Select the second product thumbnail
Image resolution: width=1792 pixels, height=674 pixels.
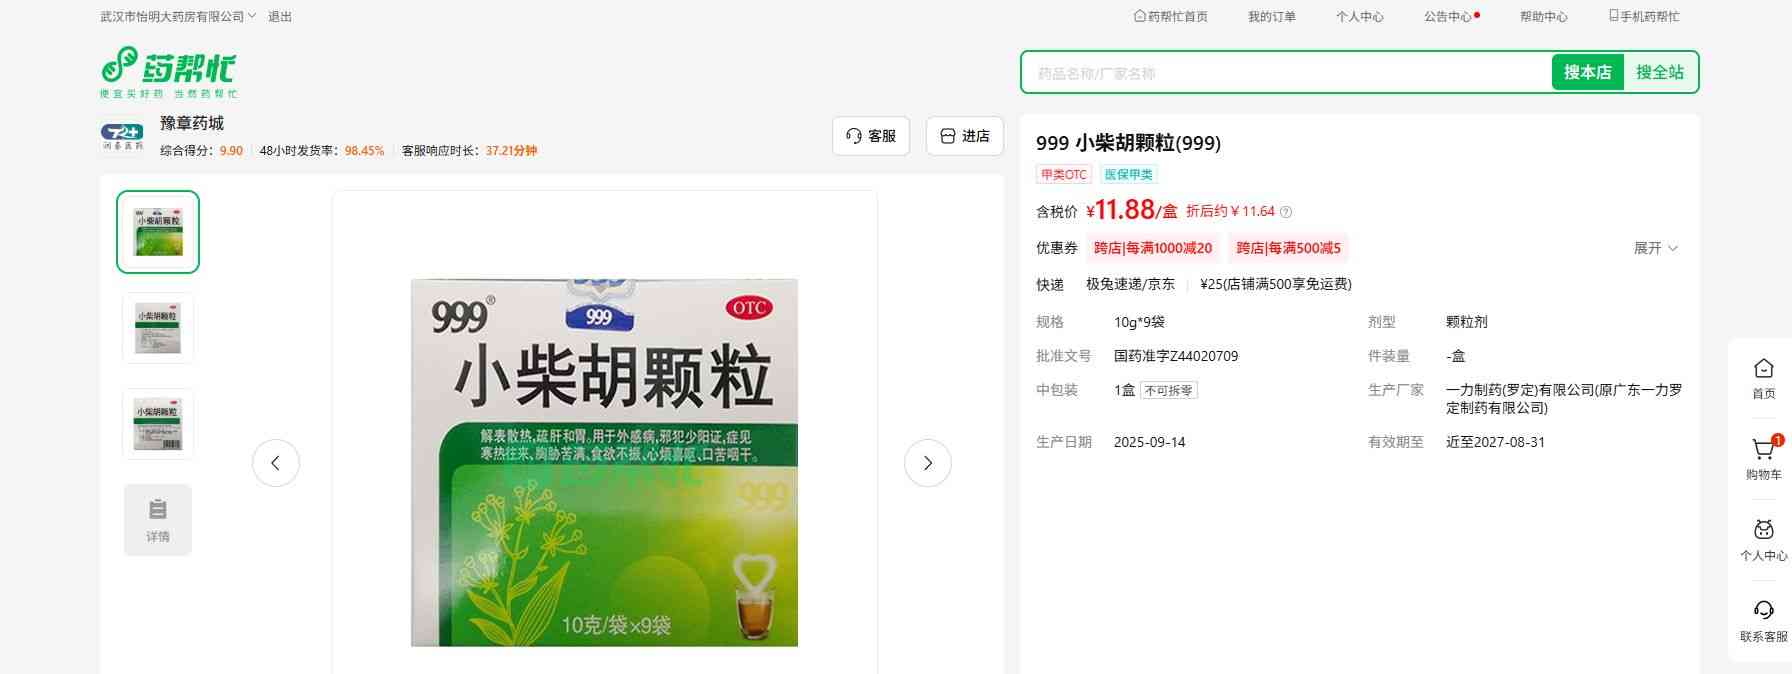click(158, 328)
